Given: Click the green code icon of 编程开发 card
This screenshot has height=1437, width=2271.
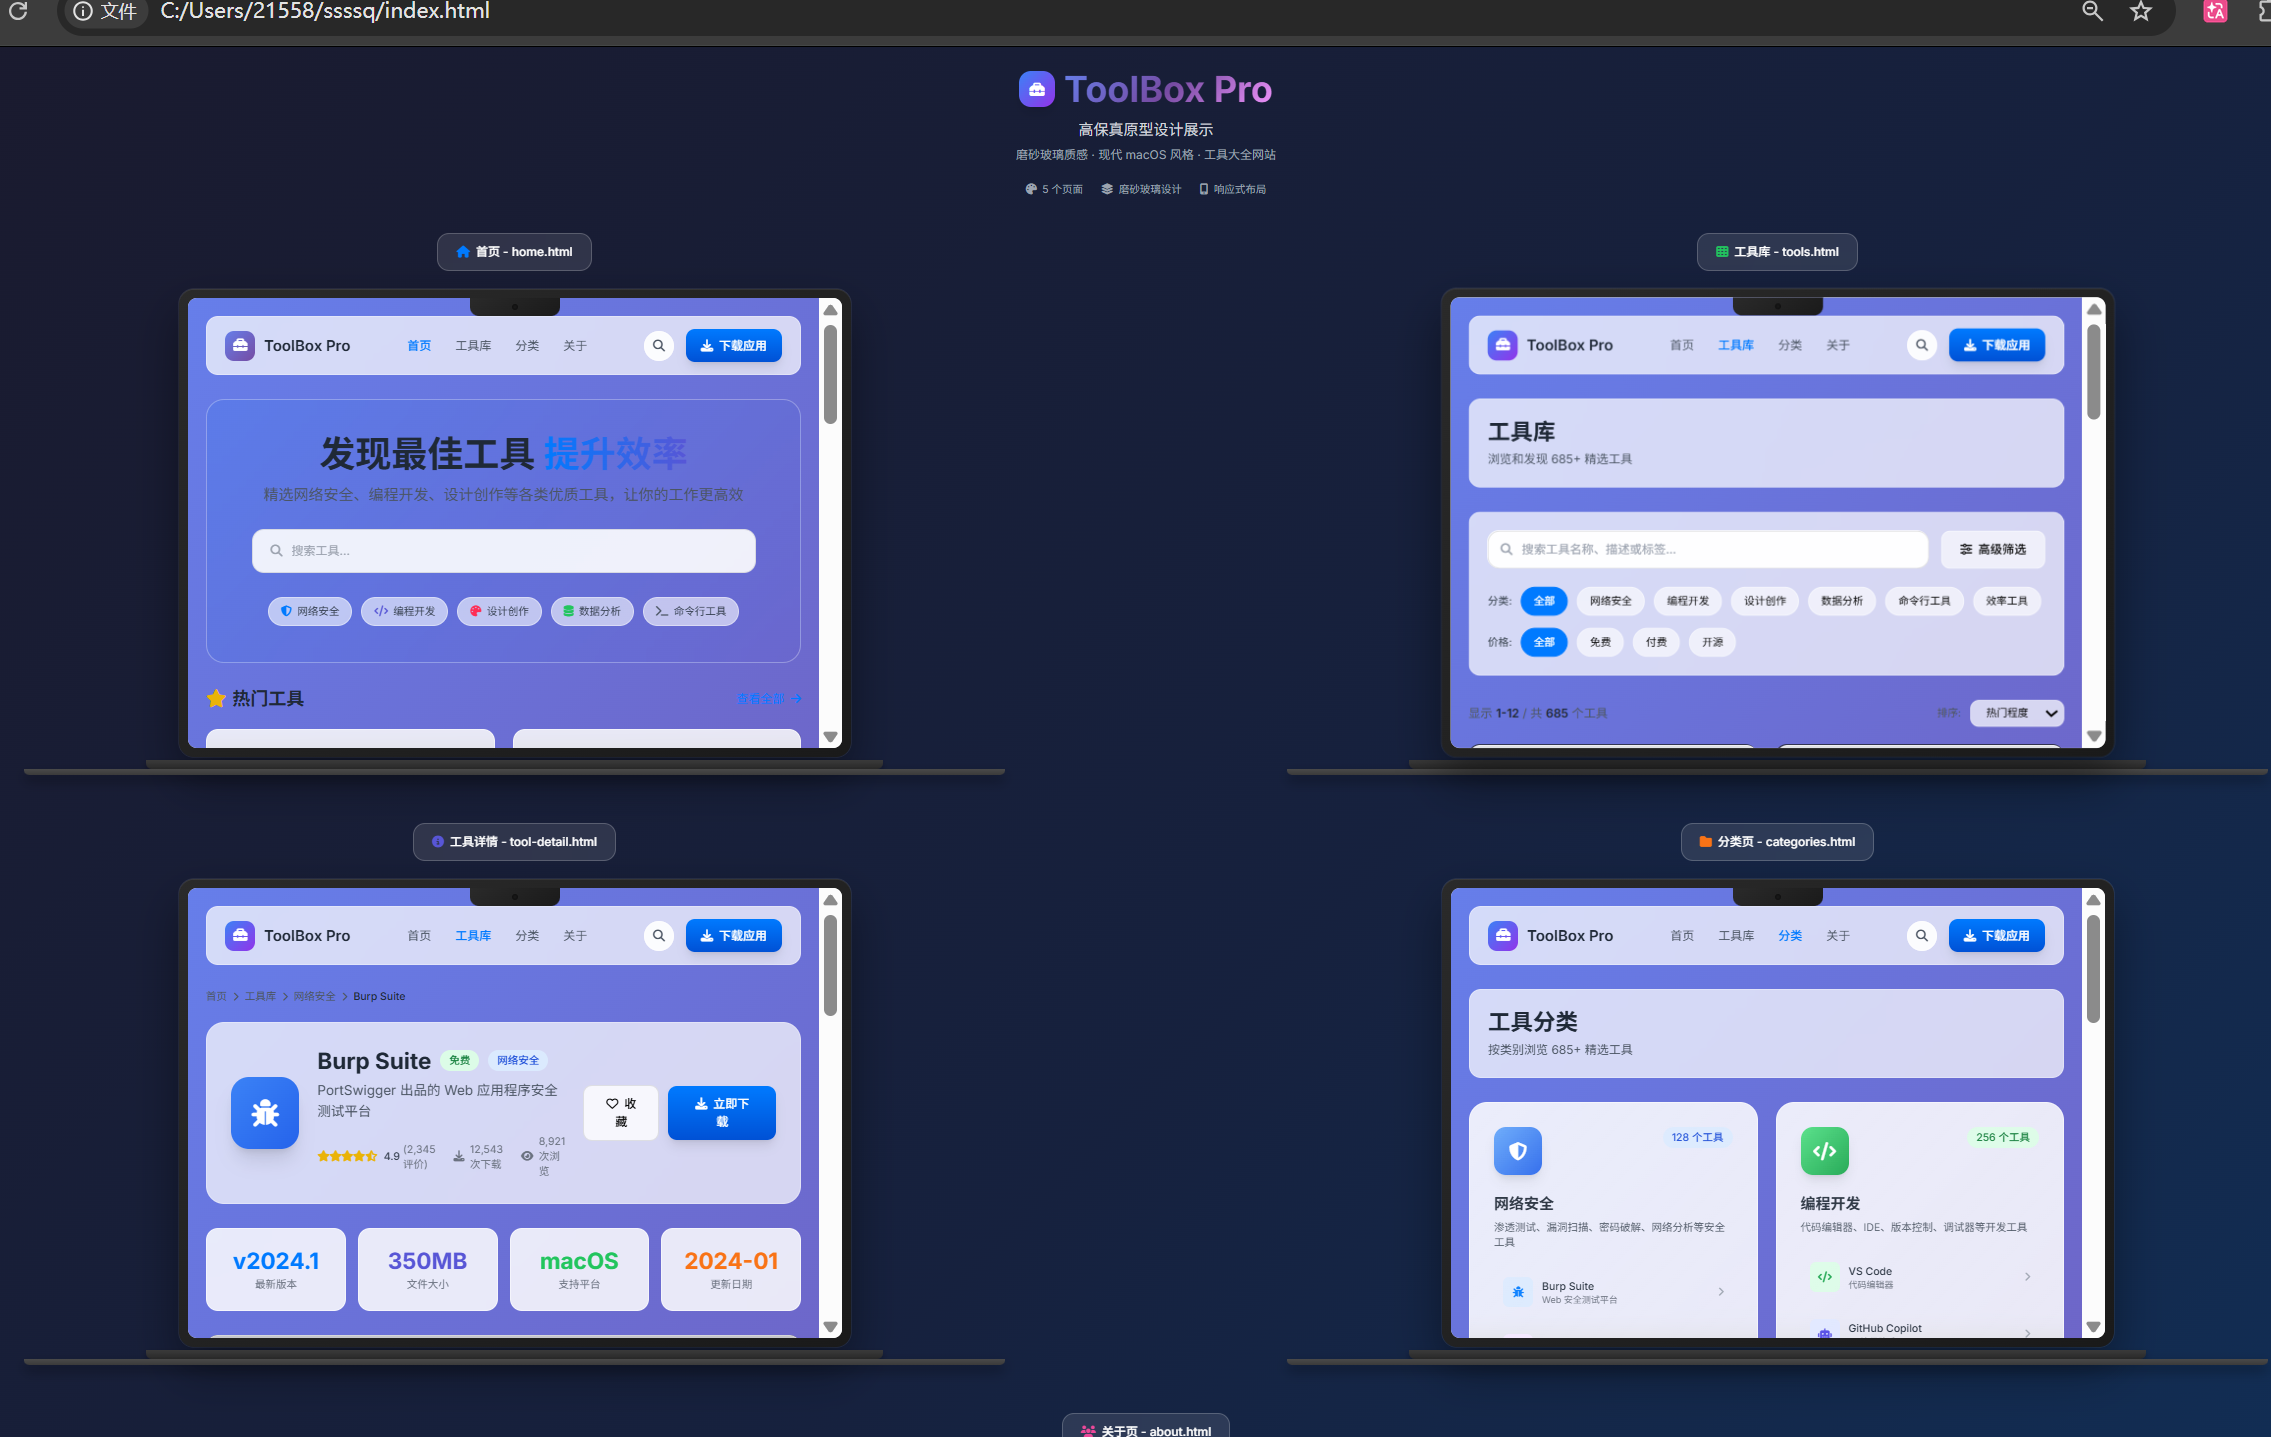Looking at the screenshot, I should [x=1824, y=1151].
